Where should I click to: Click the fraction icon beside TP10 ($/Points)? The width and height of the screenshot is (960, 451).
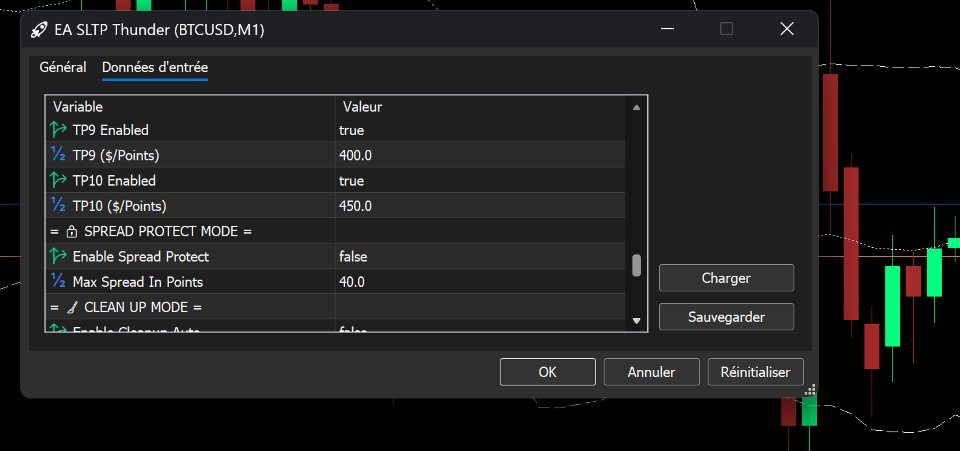coord(58,206)
